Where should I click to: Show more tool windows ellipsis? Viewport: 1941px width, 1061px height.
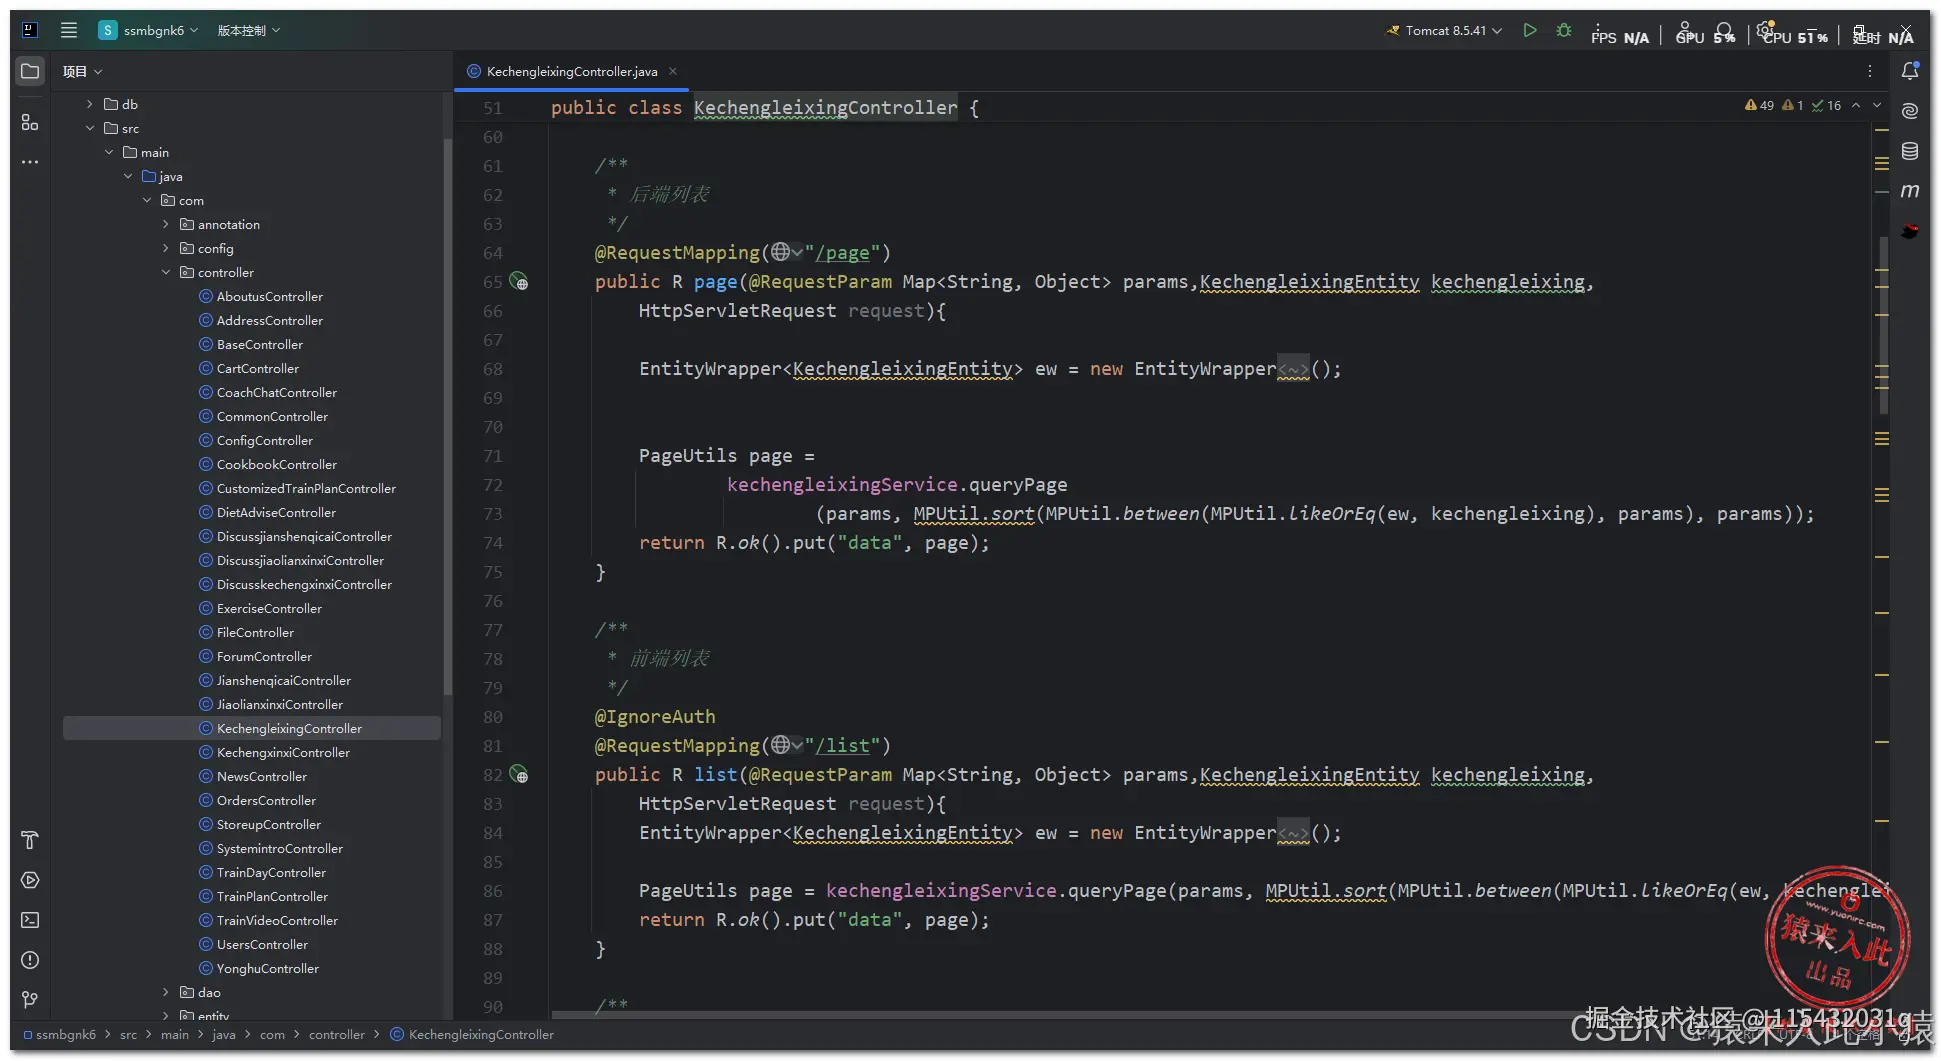click(x=30, y=162)
